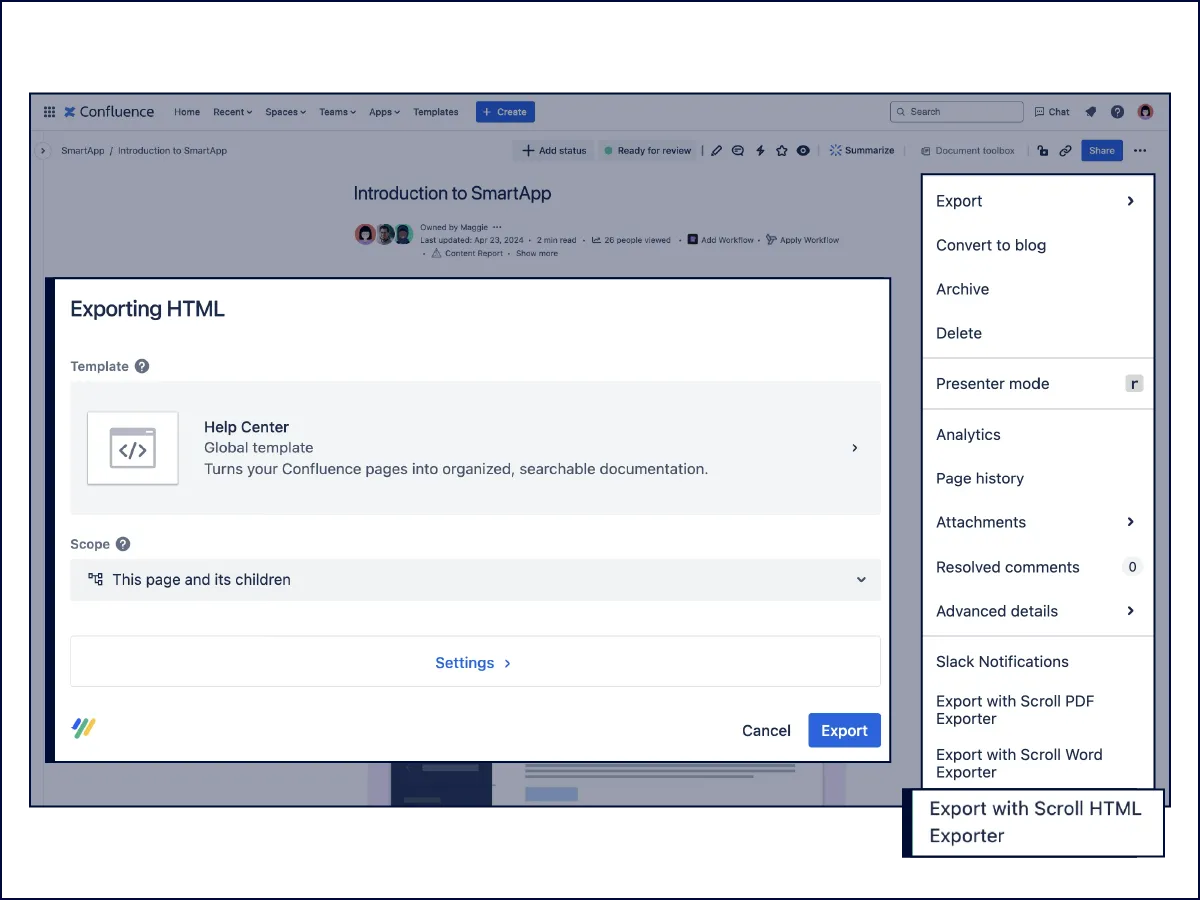Select Presenter mode

1038,384
